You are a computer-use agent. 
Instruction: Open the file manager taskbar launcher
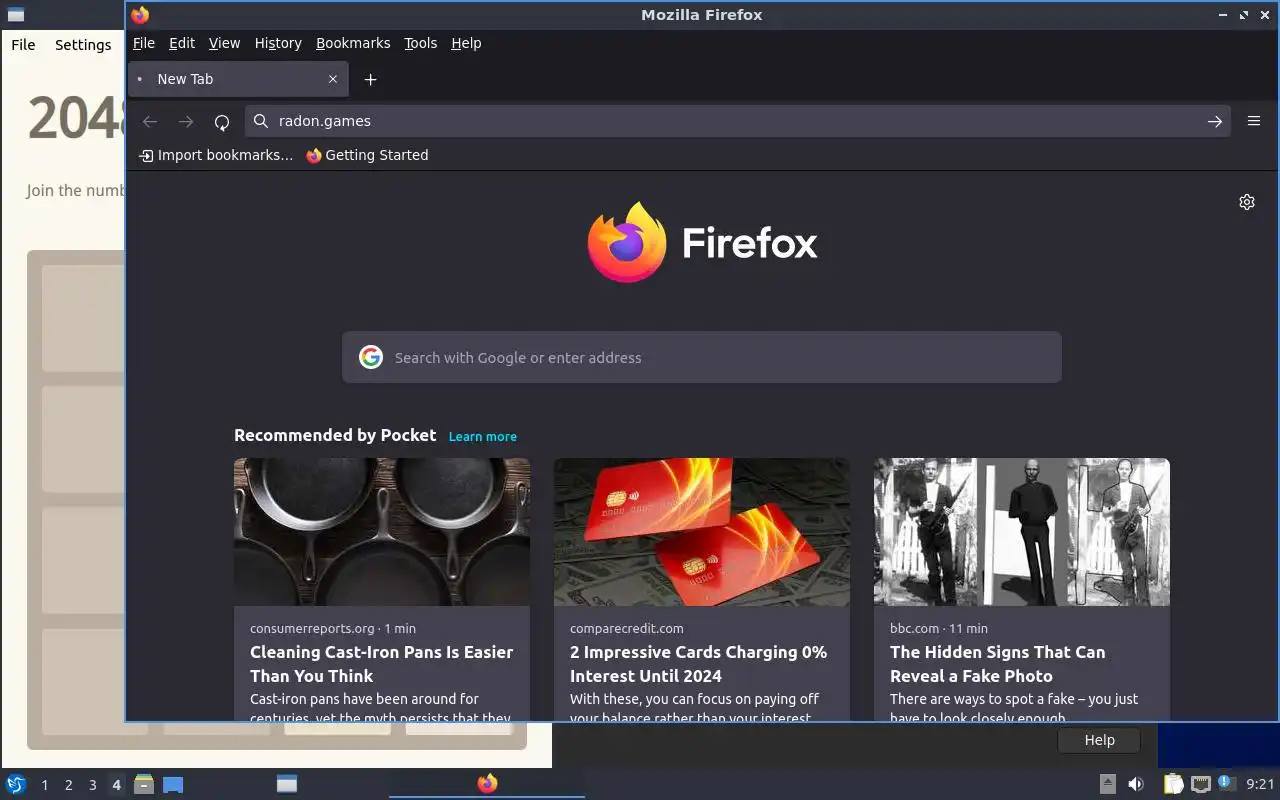tap(144, 784)
